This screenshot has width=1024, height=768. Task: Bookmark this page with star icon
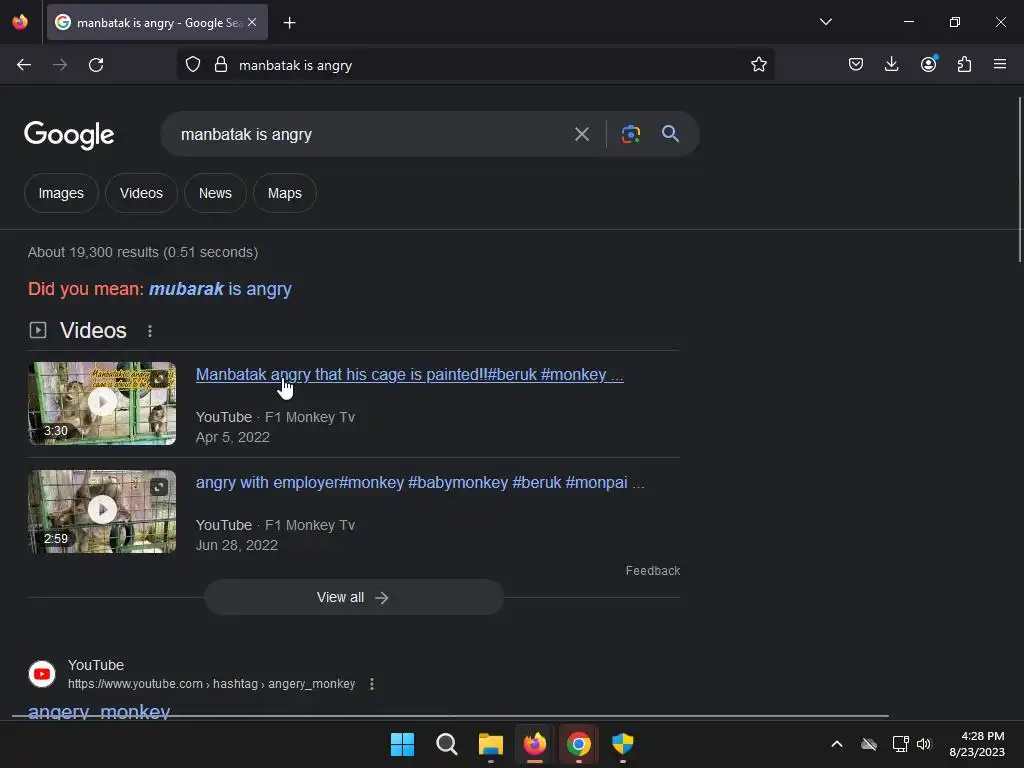(x=758, y=65)
